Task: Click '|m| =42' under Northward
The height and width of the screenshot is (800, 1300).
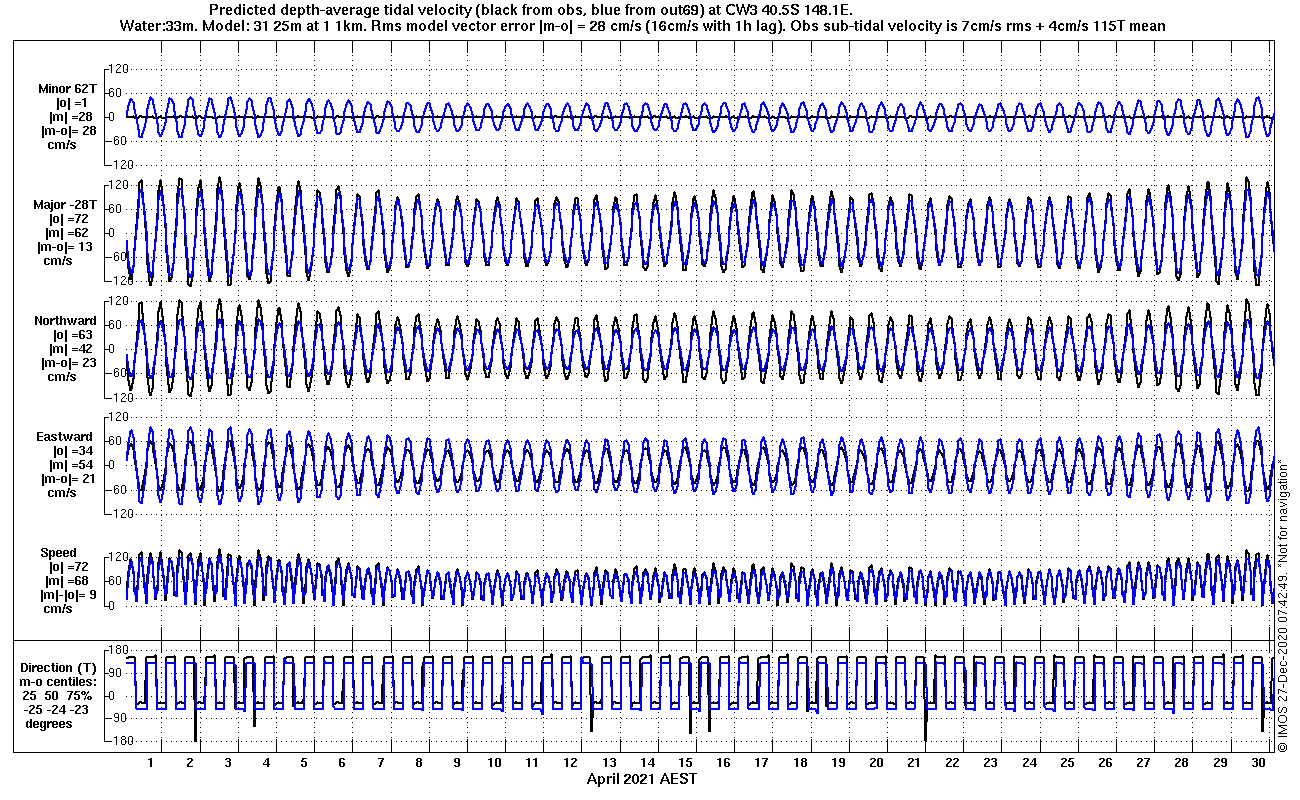Action: tap(70, 349)
